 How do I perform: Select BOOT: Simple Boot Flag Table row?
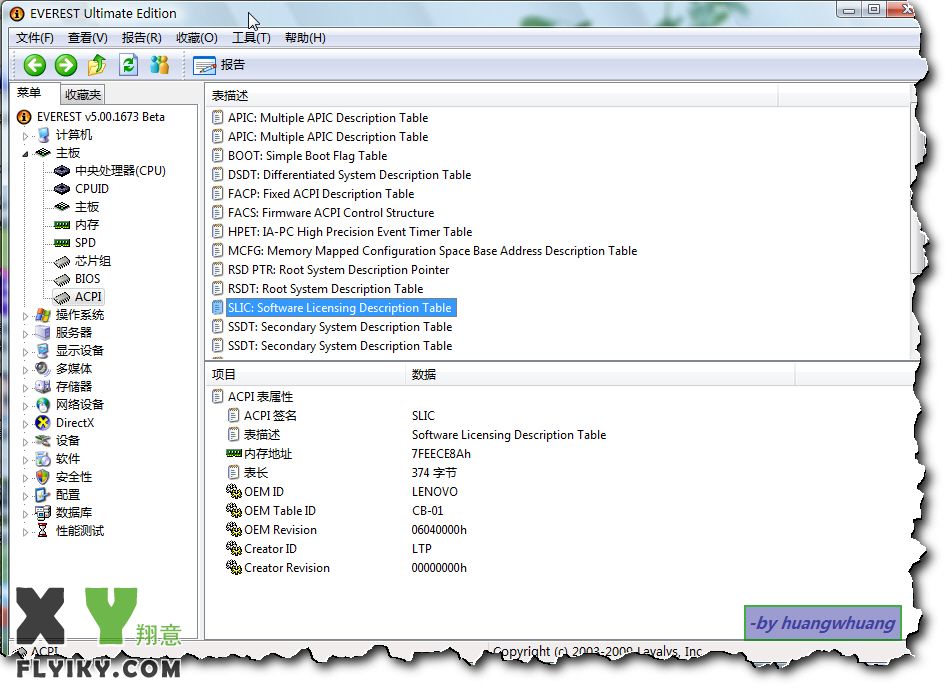coord(307,156)
